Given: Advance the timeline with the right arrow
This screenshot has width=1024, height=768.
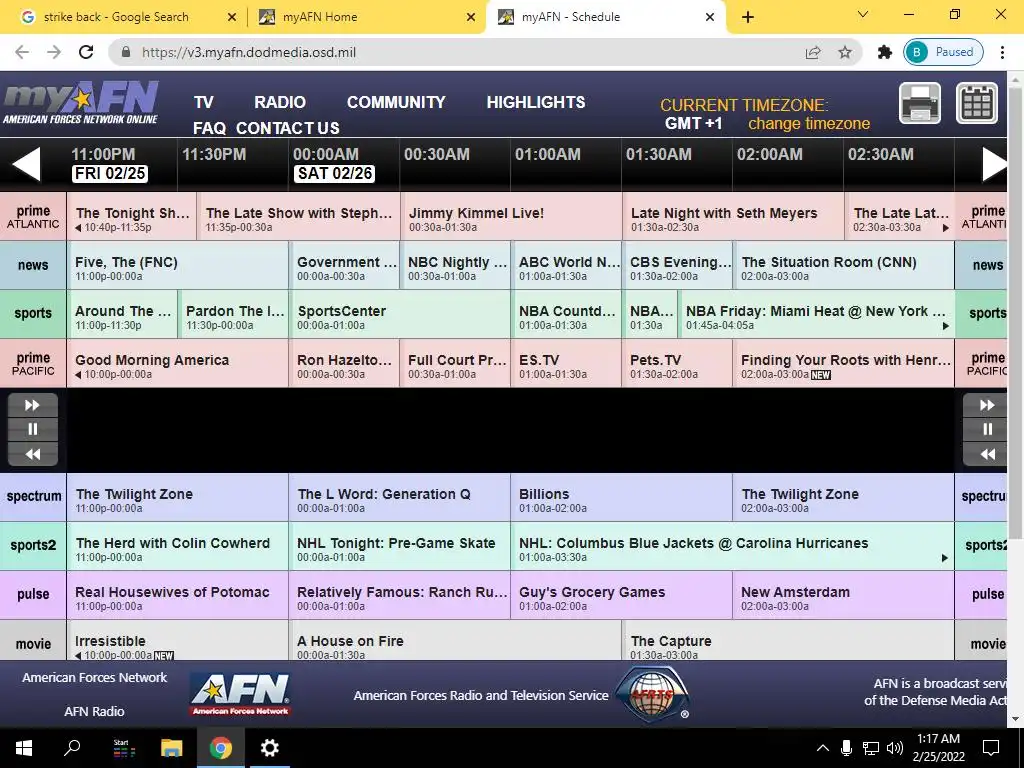Looking at the screenshot, I should coord(995,163).
